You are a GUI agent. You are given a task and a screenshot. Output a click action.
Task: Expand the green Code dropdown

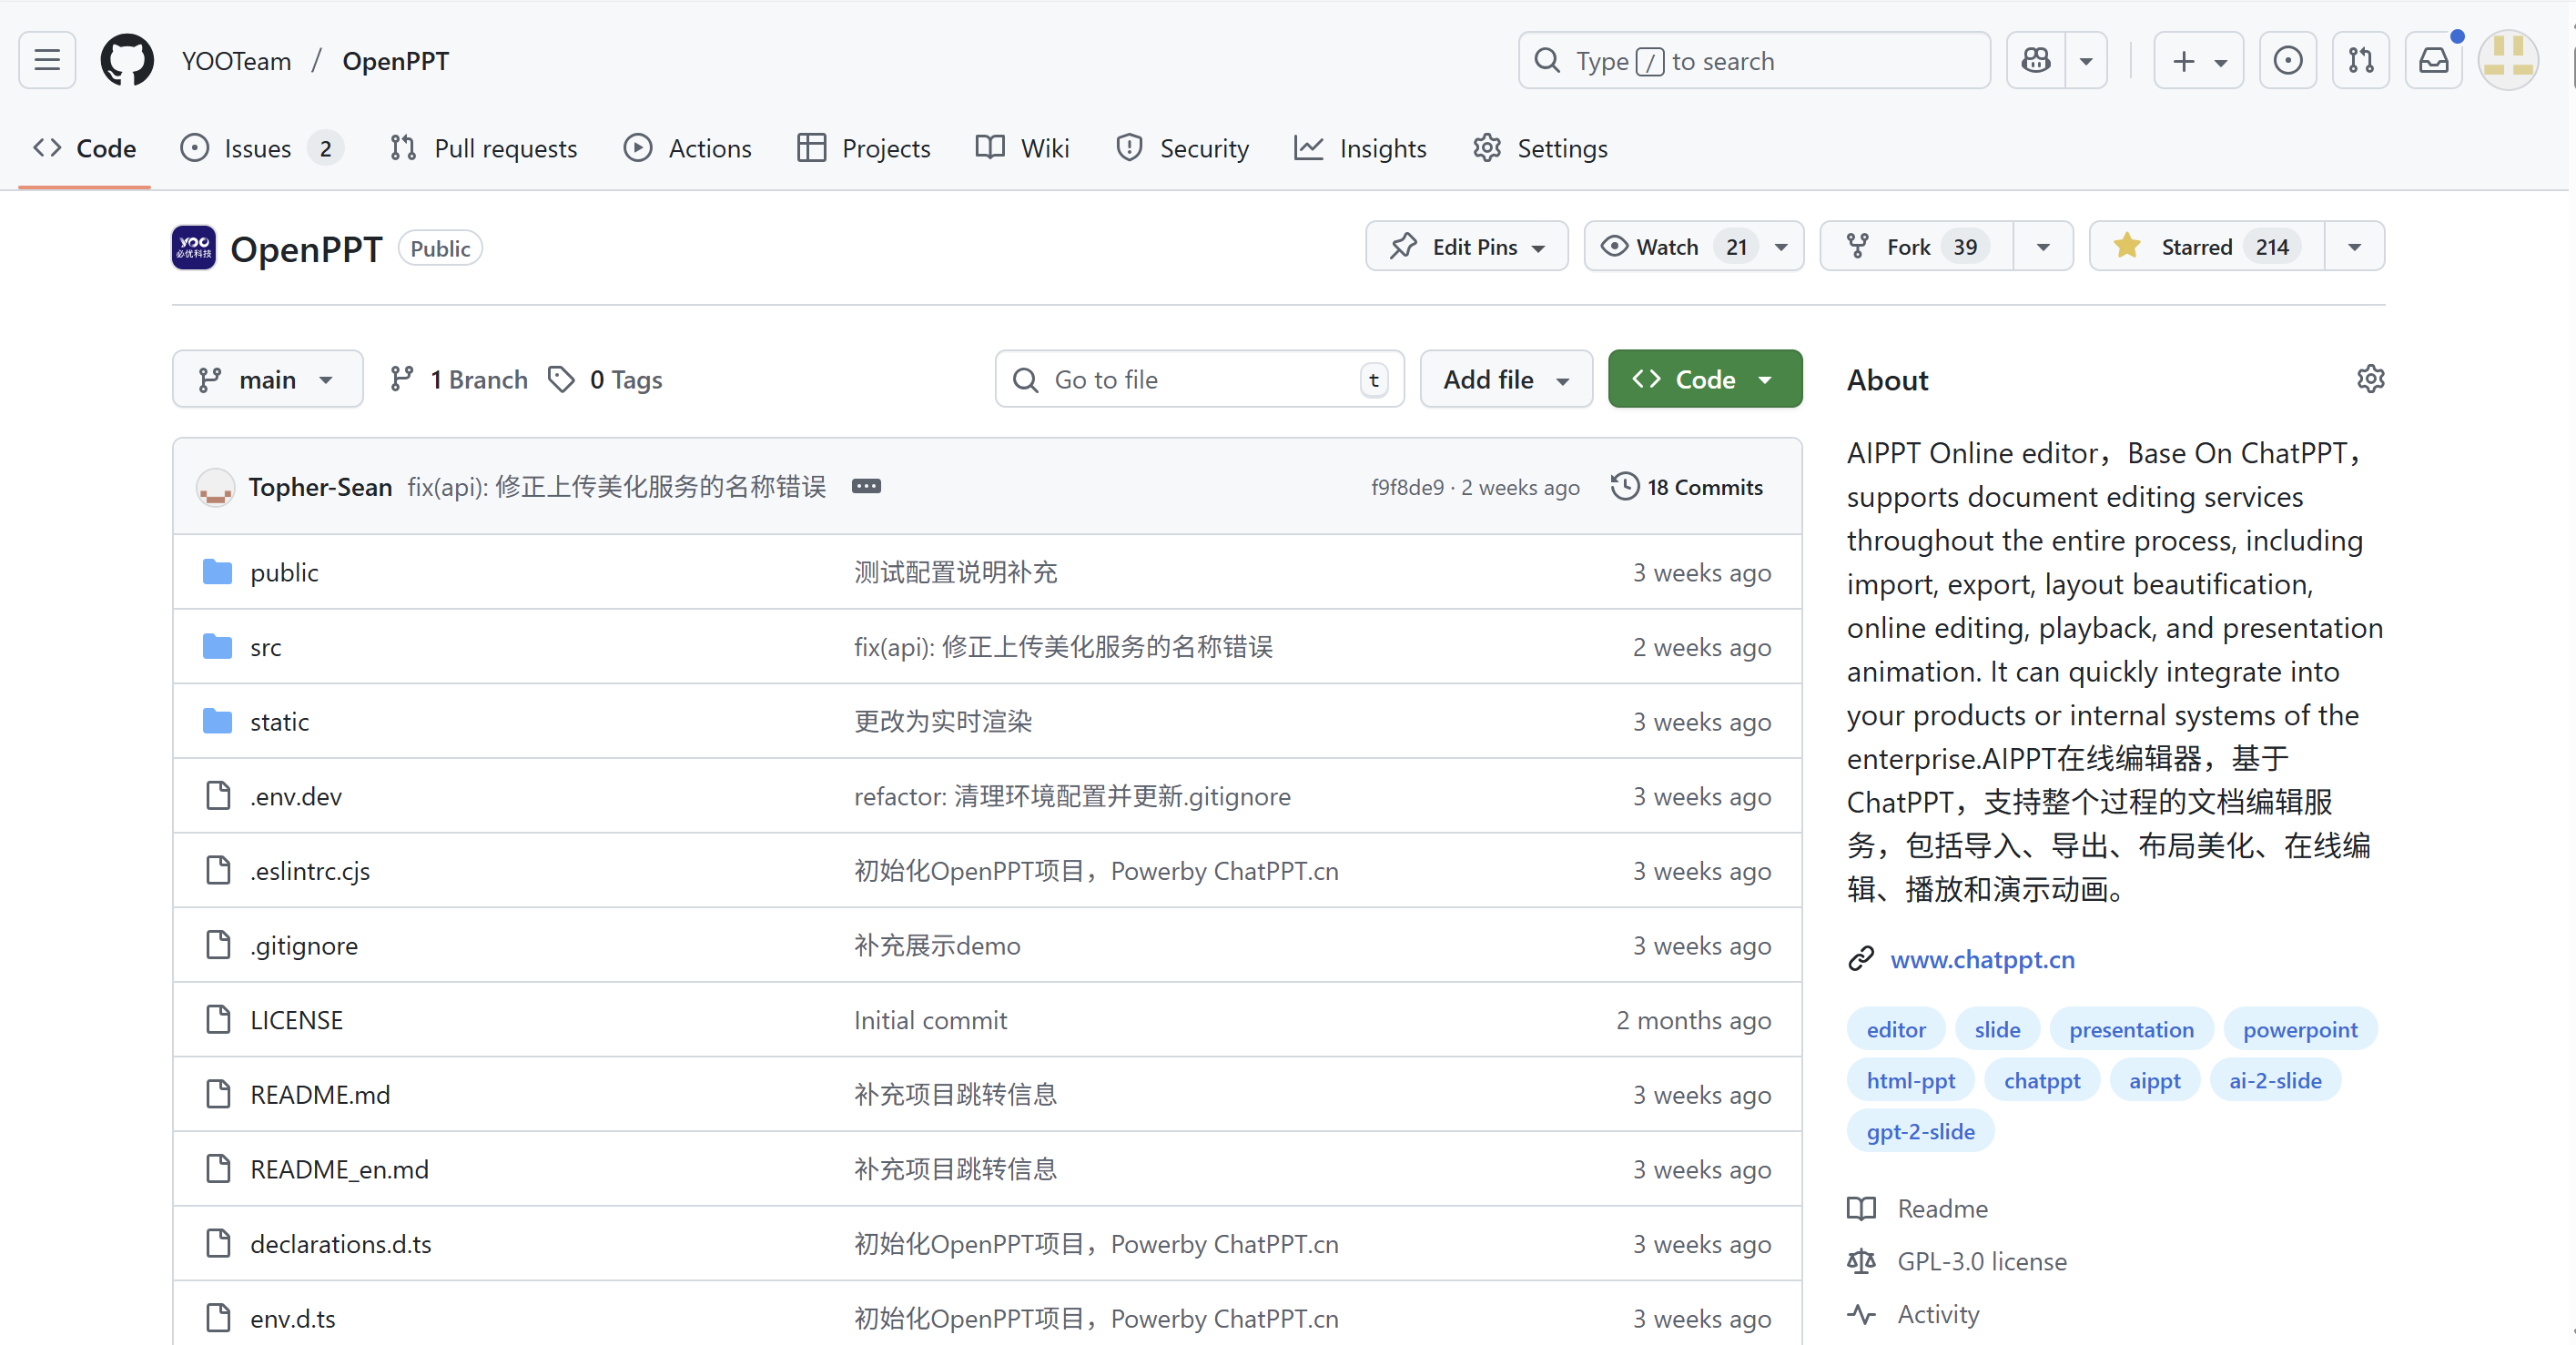1704,380
